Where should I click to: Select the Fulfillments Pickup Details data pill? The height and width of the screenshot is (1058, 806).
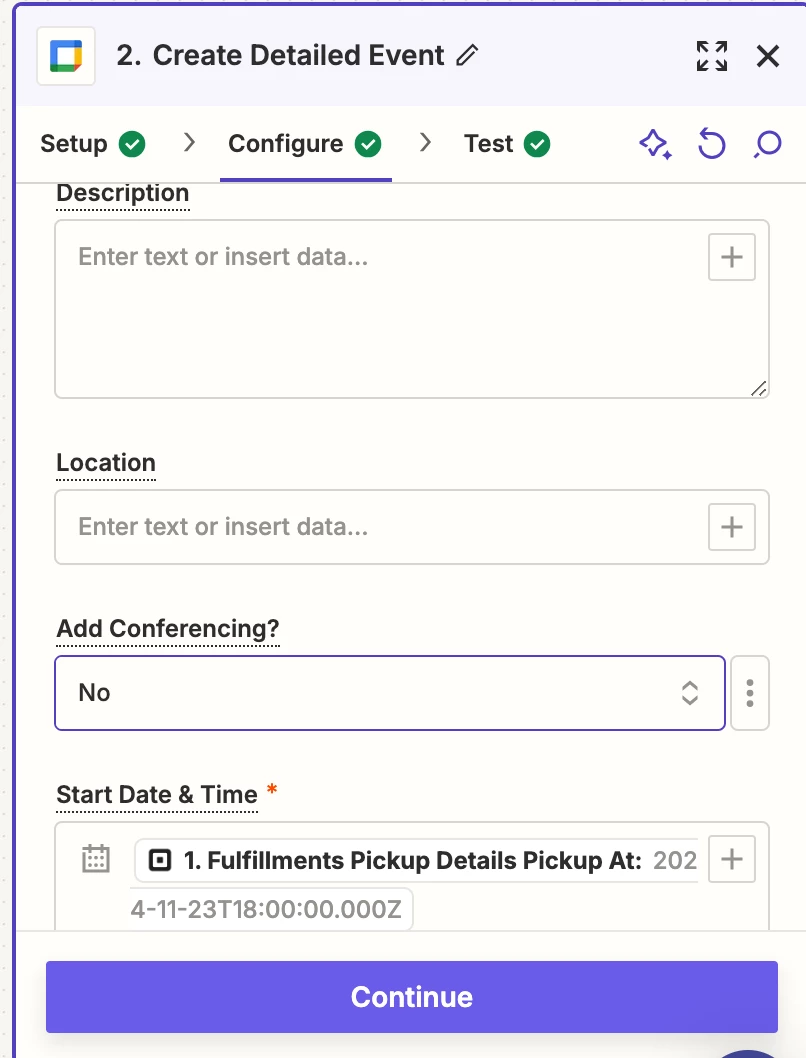[410, 861]
